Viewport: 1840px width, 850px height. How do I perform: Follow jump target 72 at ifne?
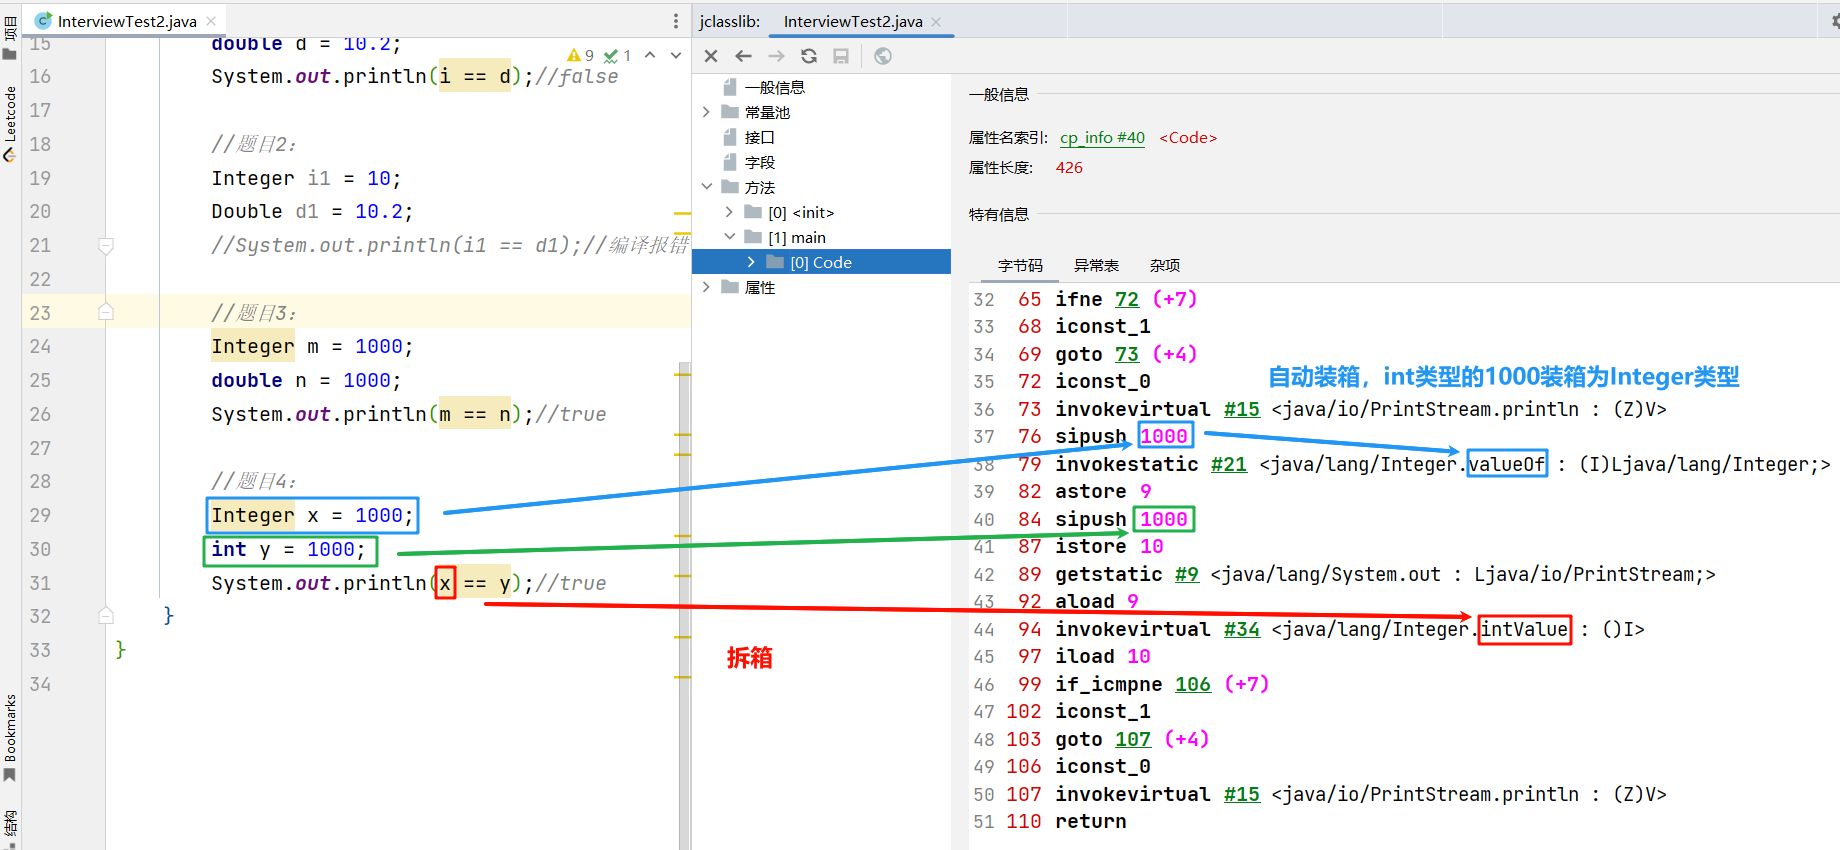pyautogui.click(x=1127, y=299)
